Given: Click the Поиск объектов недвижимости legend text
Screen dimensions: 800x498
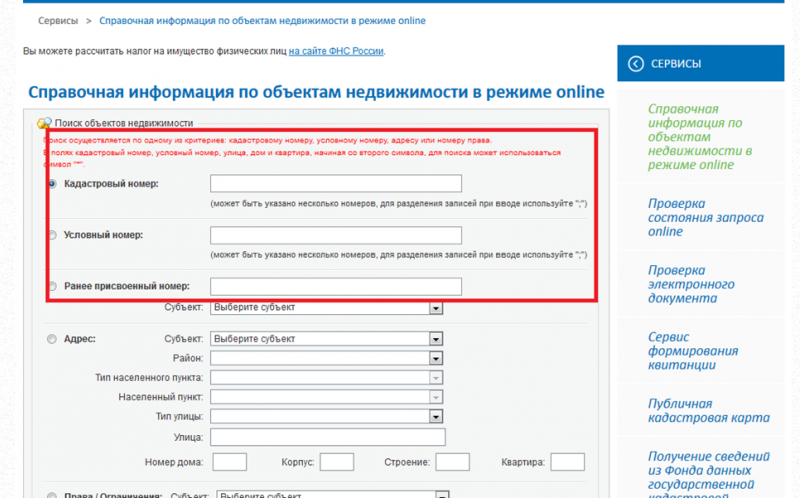Looking at the screenshot, I should coord(124,123).
